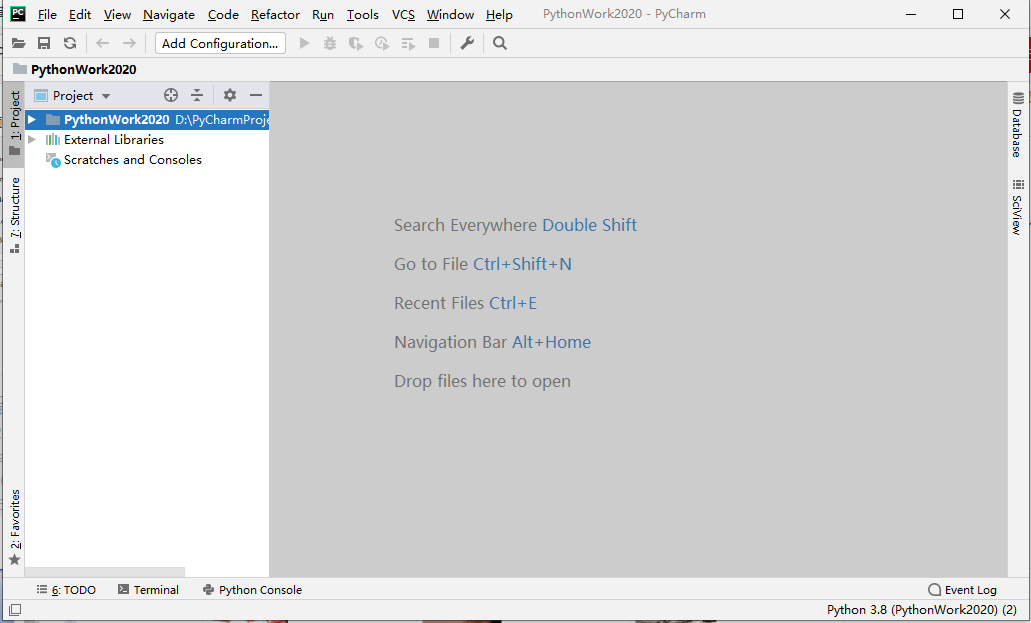The height and width of the screenshot is (623, 1031).
Task: Click the Ctrl+Shift+N shortcut text
Action: tap(522, 264)
